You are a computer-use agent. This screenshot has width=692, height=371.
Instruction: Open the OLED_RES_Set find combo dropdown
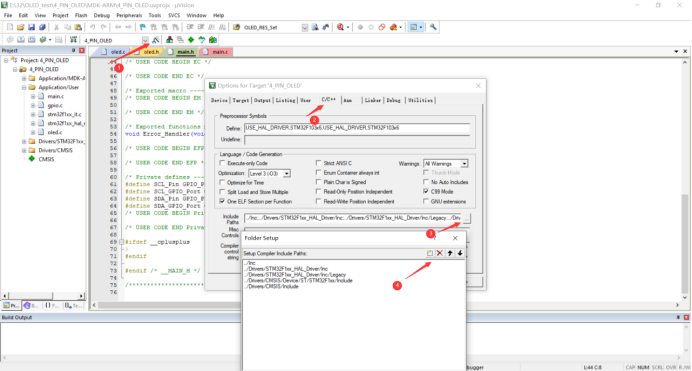pos(305,27)
